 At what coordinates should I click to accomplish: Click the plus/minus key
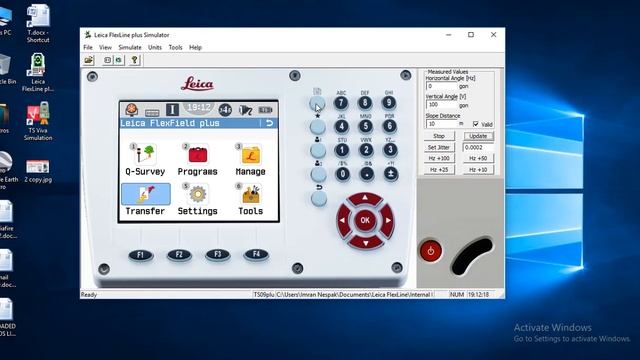pyautogui.click(x=391, y=174)
